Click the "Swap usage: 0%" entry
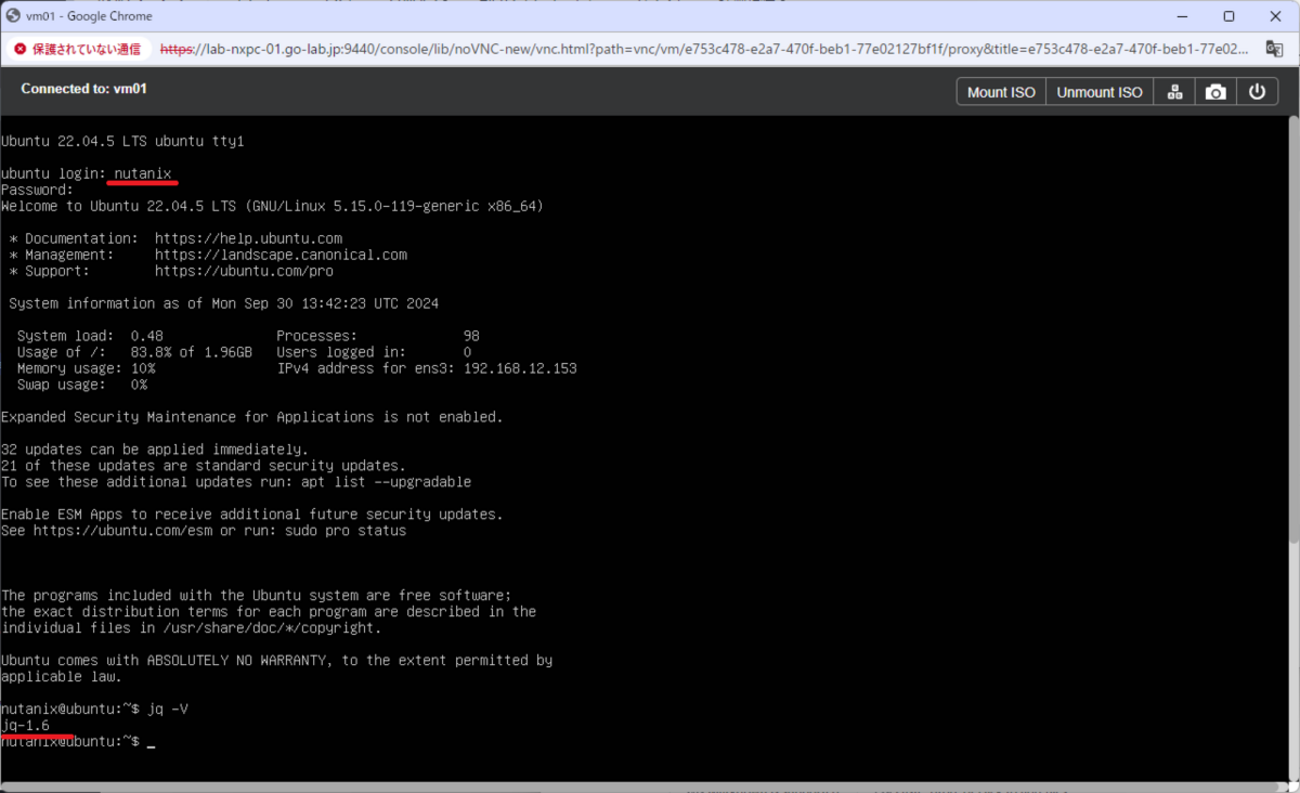This screenshot has height=793, width=1300. pos(82,385)
